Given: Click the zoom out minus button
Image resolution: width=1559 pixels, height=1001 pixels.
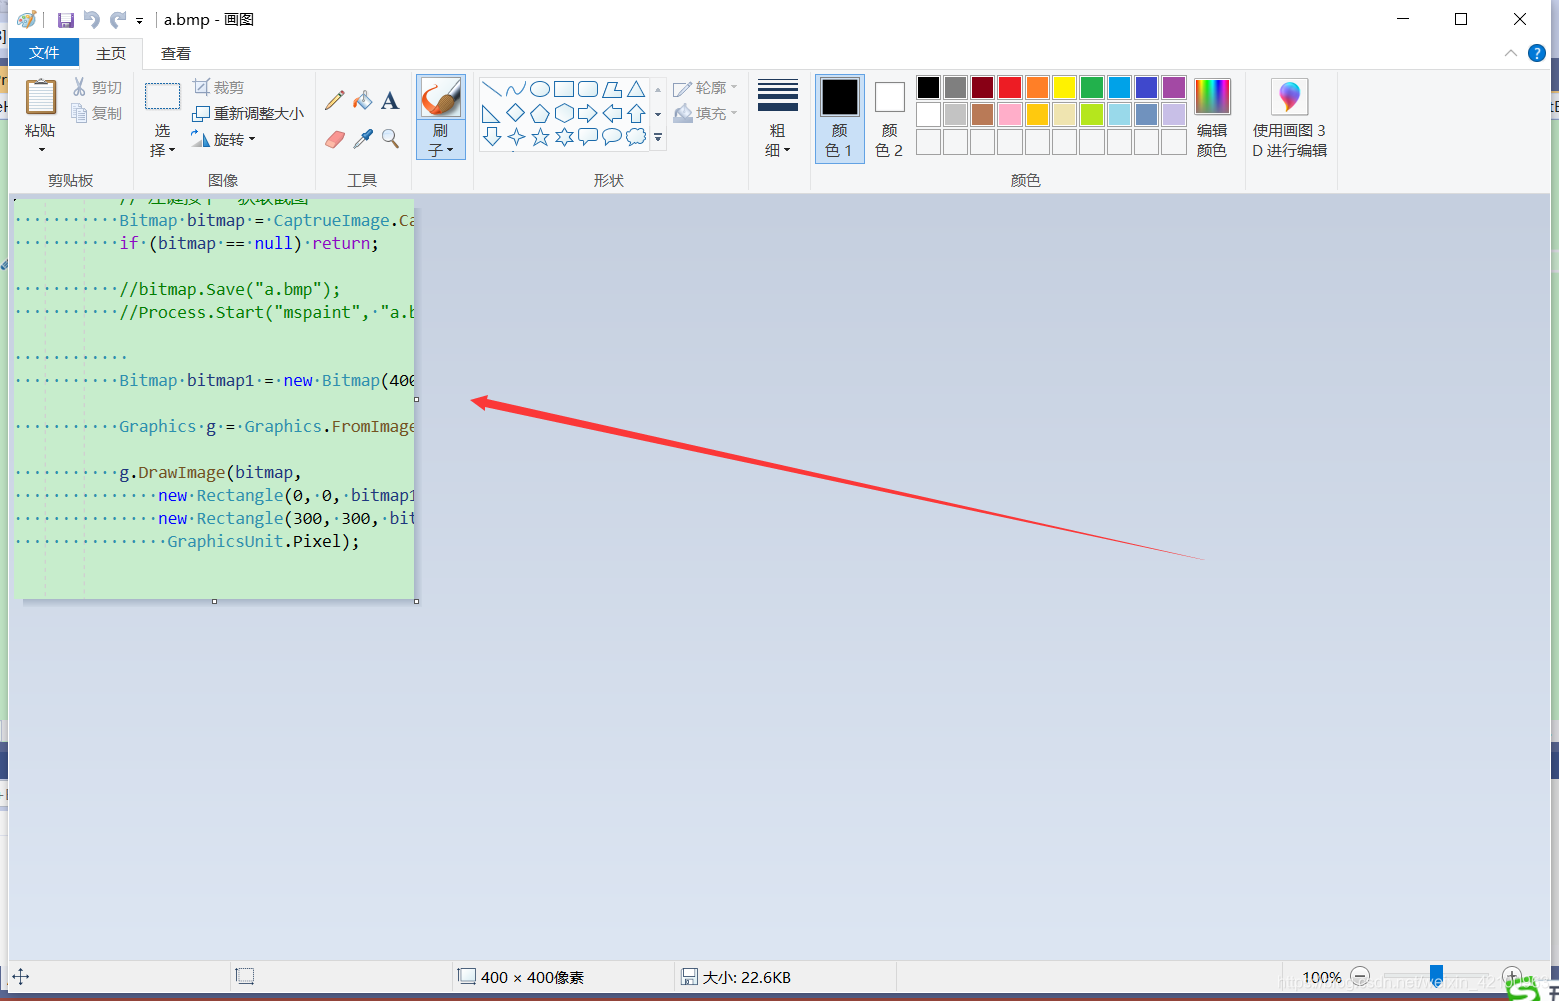Looking at the screenshot, I should coord(1360,976).
